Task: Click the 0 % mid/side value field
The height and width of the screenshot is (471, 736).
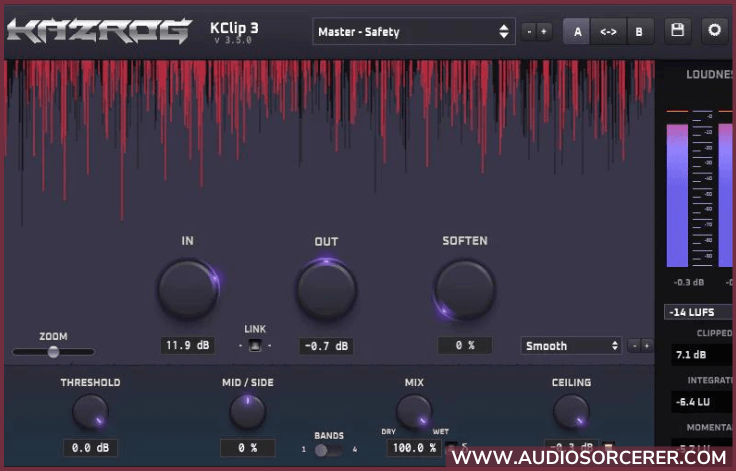Action: (x=247, y=448)
